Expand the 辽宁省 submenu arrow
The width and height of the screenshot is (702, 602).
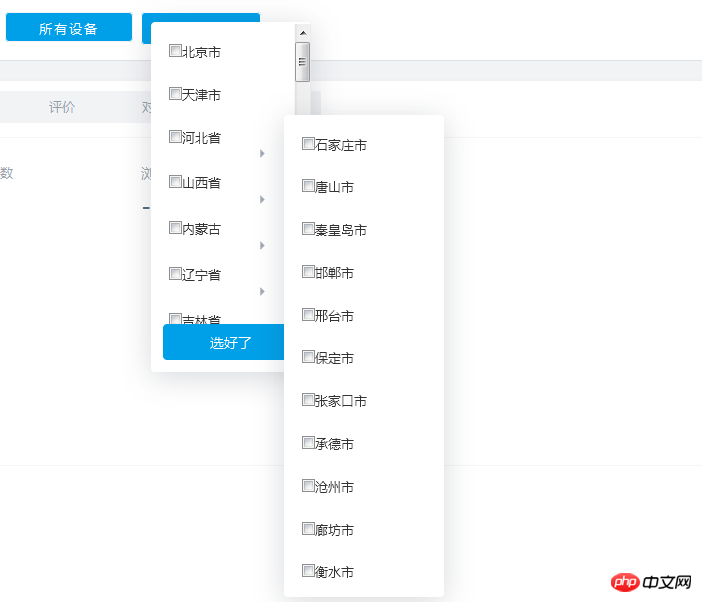tap(262, 291)
